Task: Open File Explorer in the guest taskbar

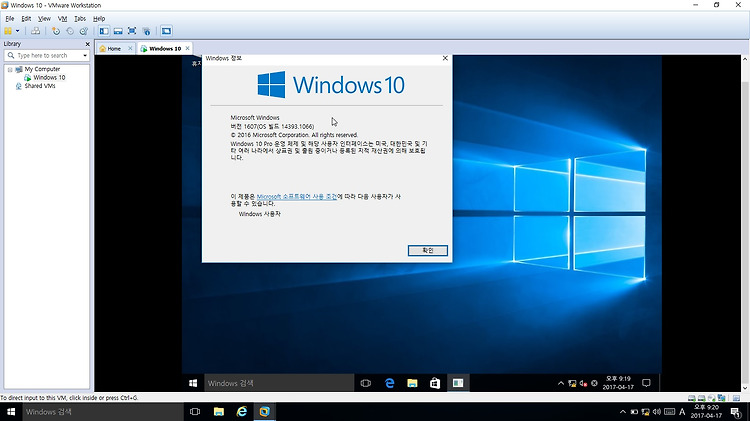Action: click(412, 383)
